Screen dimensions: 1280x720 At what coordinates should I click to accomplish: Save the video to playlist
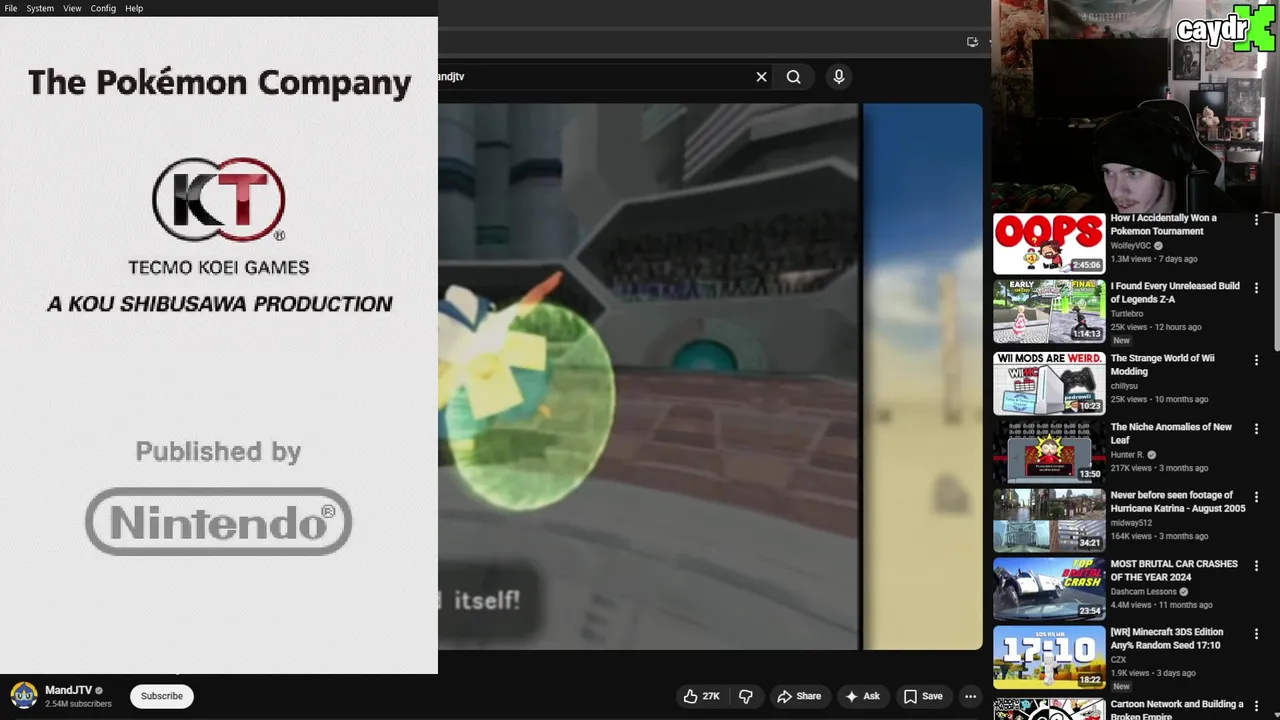click(923, 696)
